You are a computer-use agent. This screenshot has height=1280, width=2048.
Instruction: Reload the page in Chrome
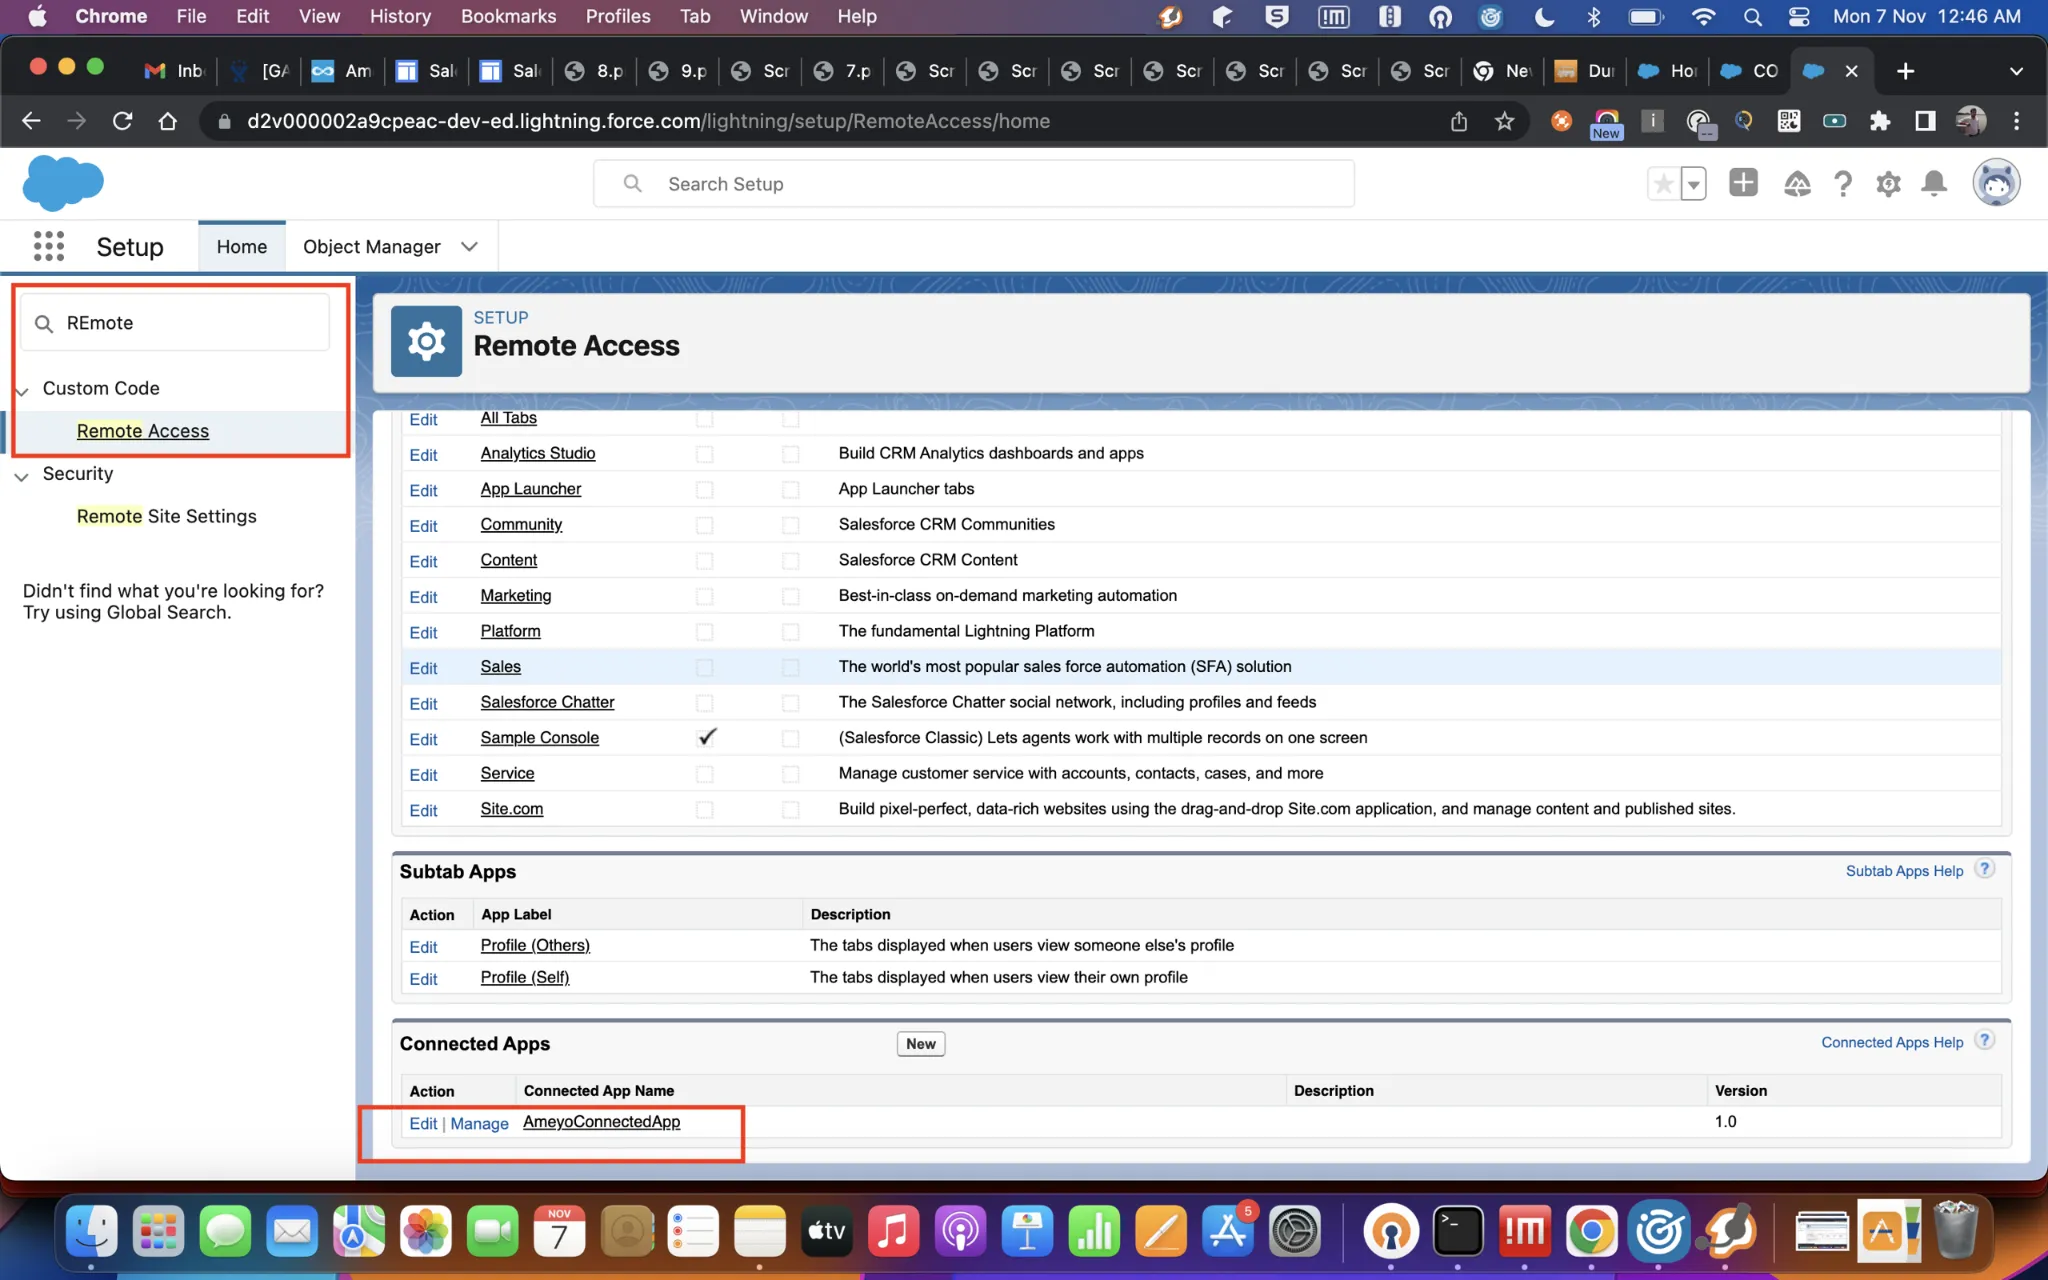(122, 121)
